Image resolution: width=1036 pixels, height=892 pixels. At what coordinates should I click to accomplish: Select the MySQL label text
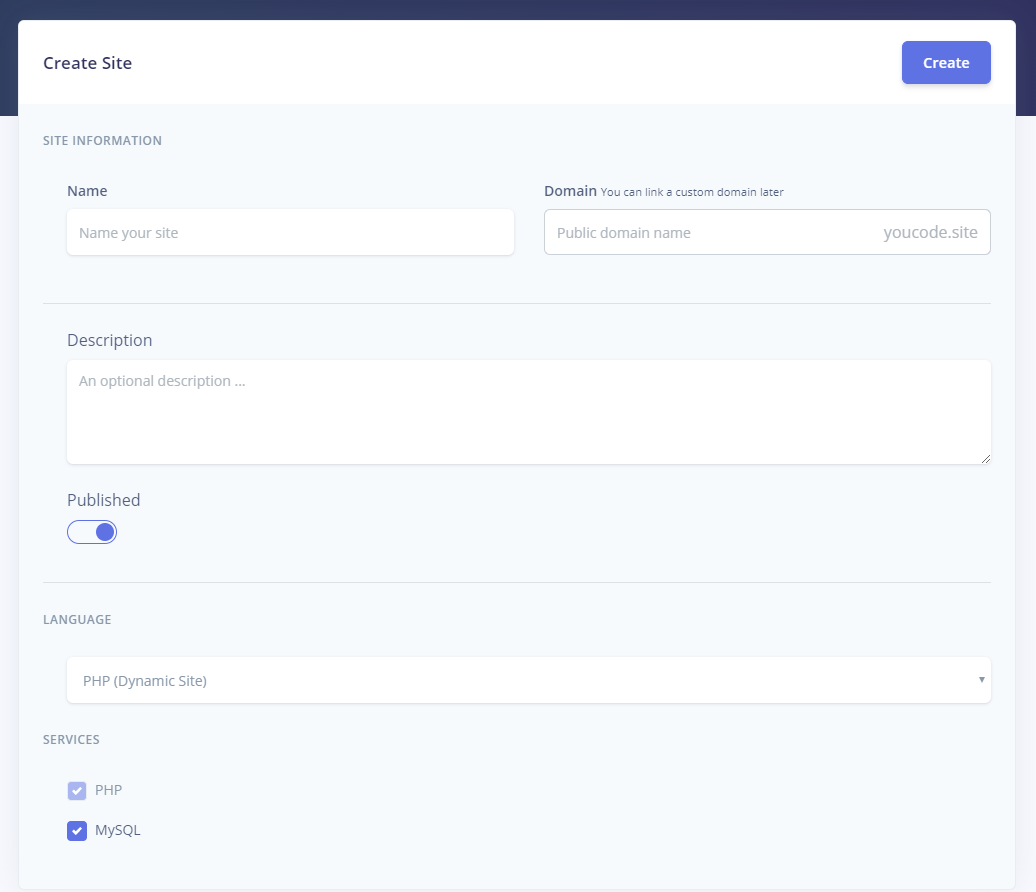pos(119,830)
